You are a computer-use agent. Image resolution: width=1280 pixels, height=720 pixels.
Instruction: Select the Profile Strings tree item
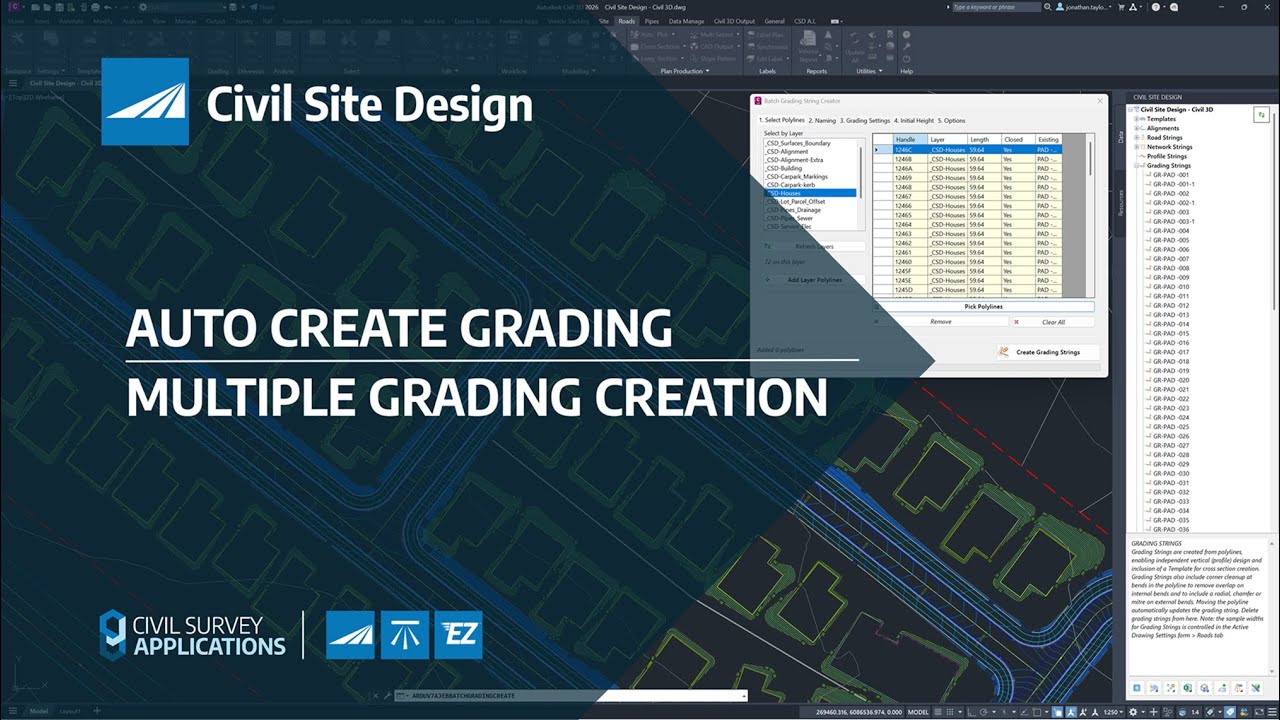coord(1167,156)
